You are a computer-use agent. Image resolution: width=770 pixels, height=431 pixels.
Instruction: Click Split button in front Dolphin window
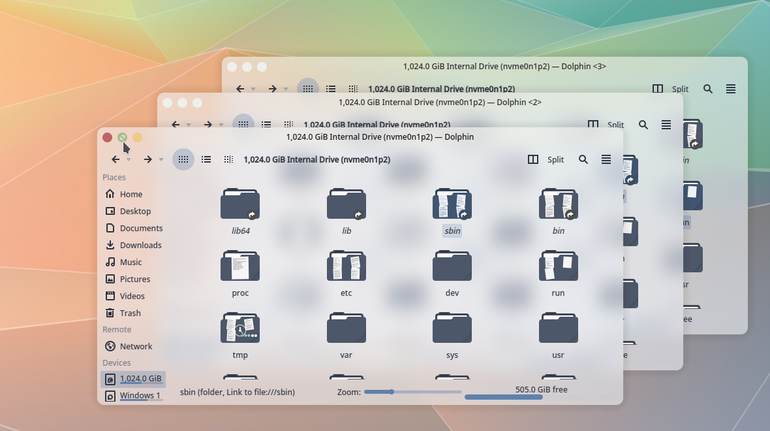tap(546, 160)
